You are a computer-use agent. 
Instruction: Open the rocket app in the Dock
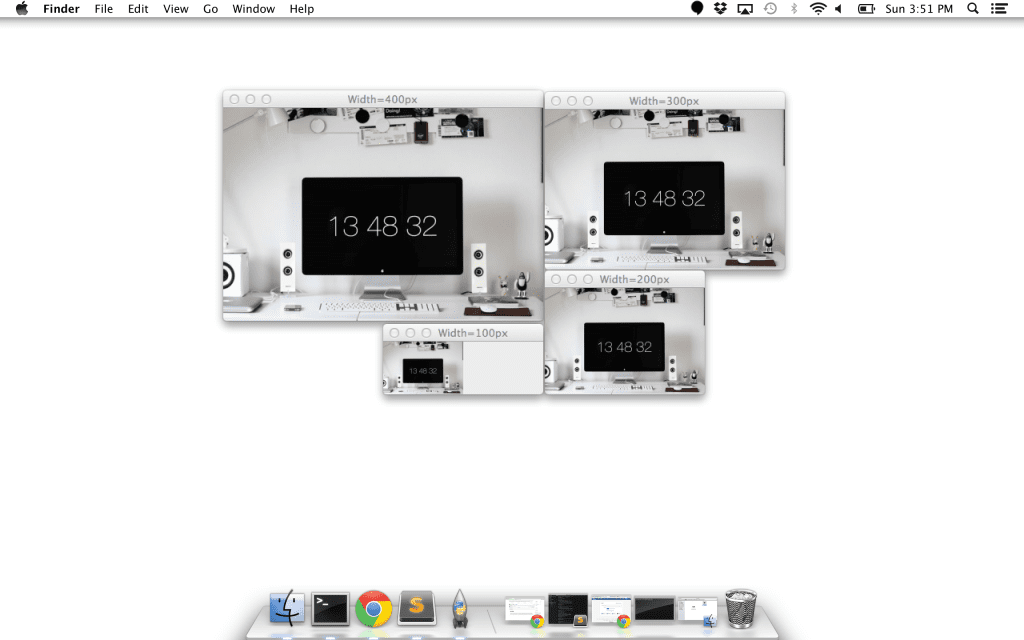[x=460, y=607]
